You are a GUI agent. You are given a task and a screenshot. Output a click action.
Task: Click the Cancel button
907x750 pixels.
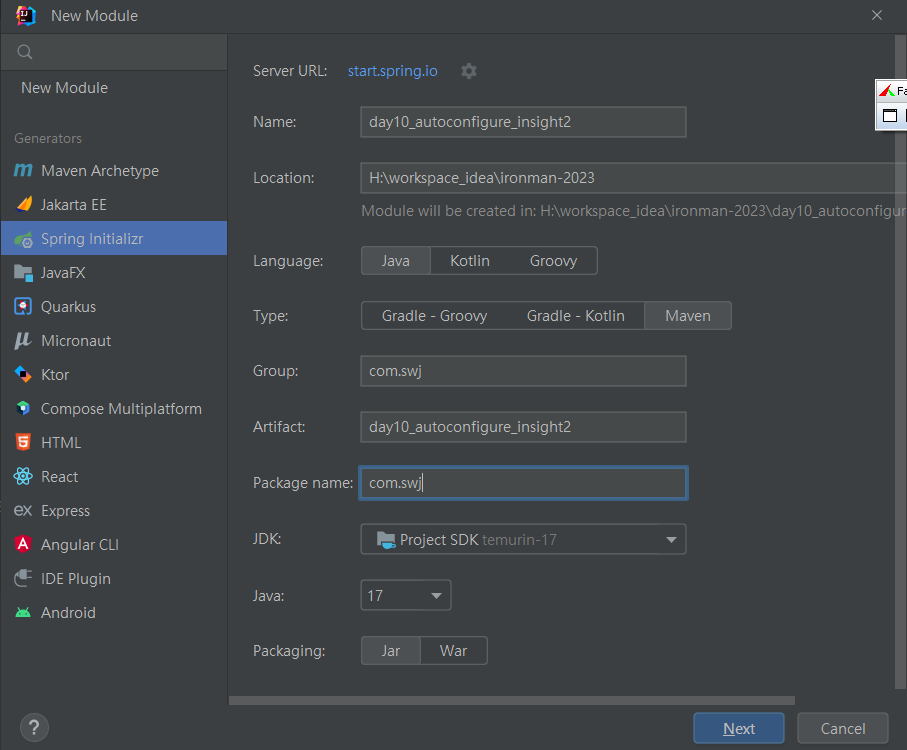tap(843, 728)
